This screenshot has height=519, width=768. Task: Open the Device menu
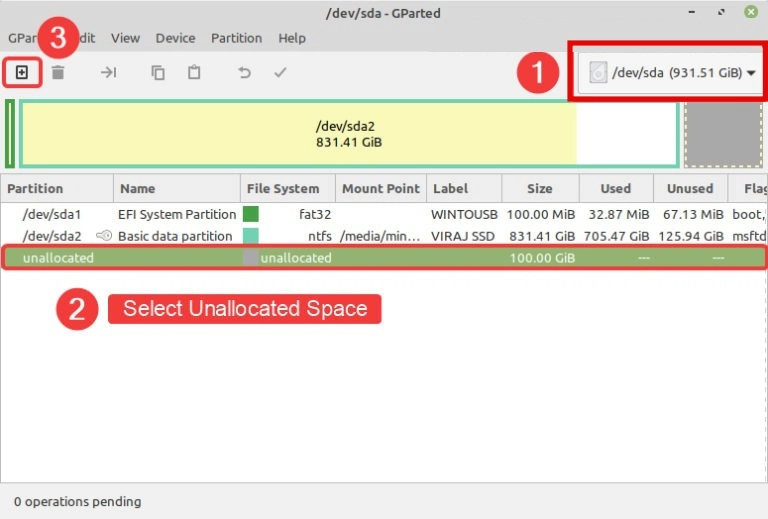pos(175,38)
